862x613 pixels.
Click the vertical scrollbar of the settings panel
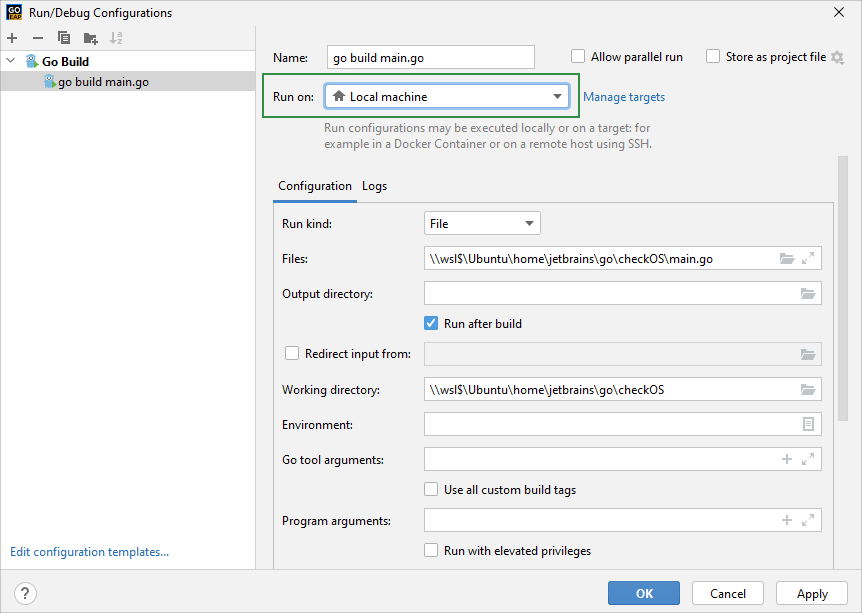[843, 288]
